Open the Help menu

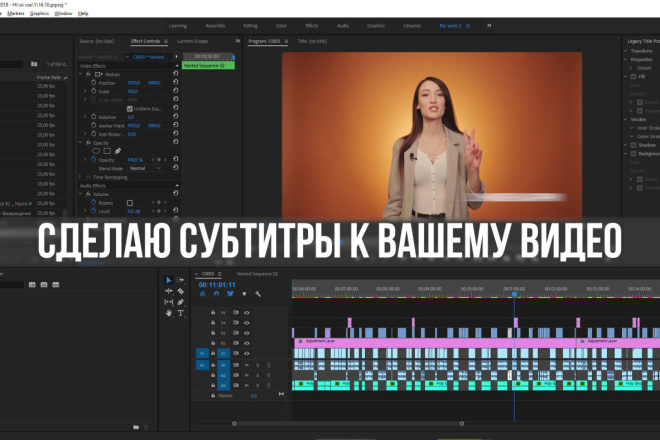point(83,13)
